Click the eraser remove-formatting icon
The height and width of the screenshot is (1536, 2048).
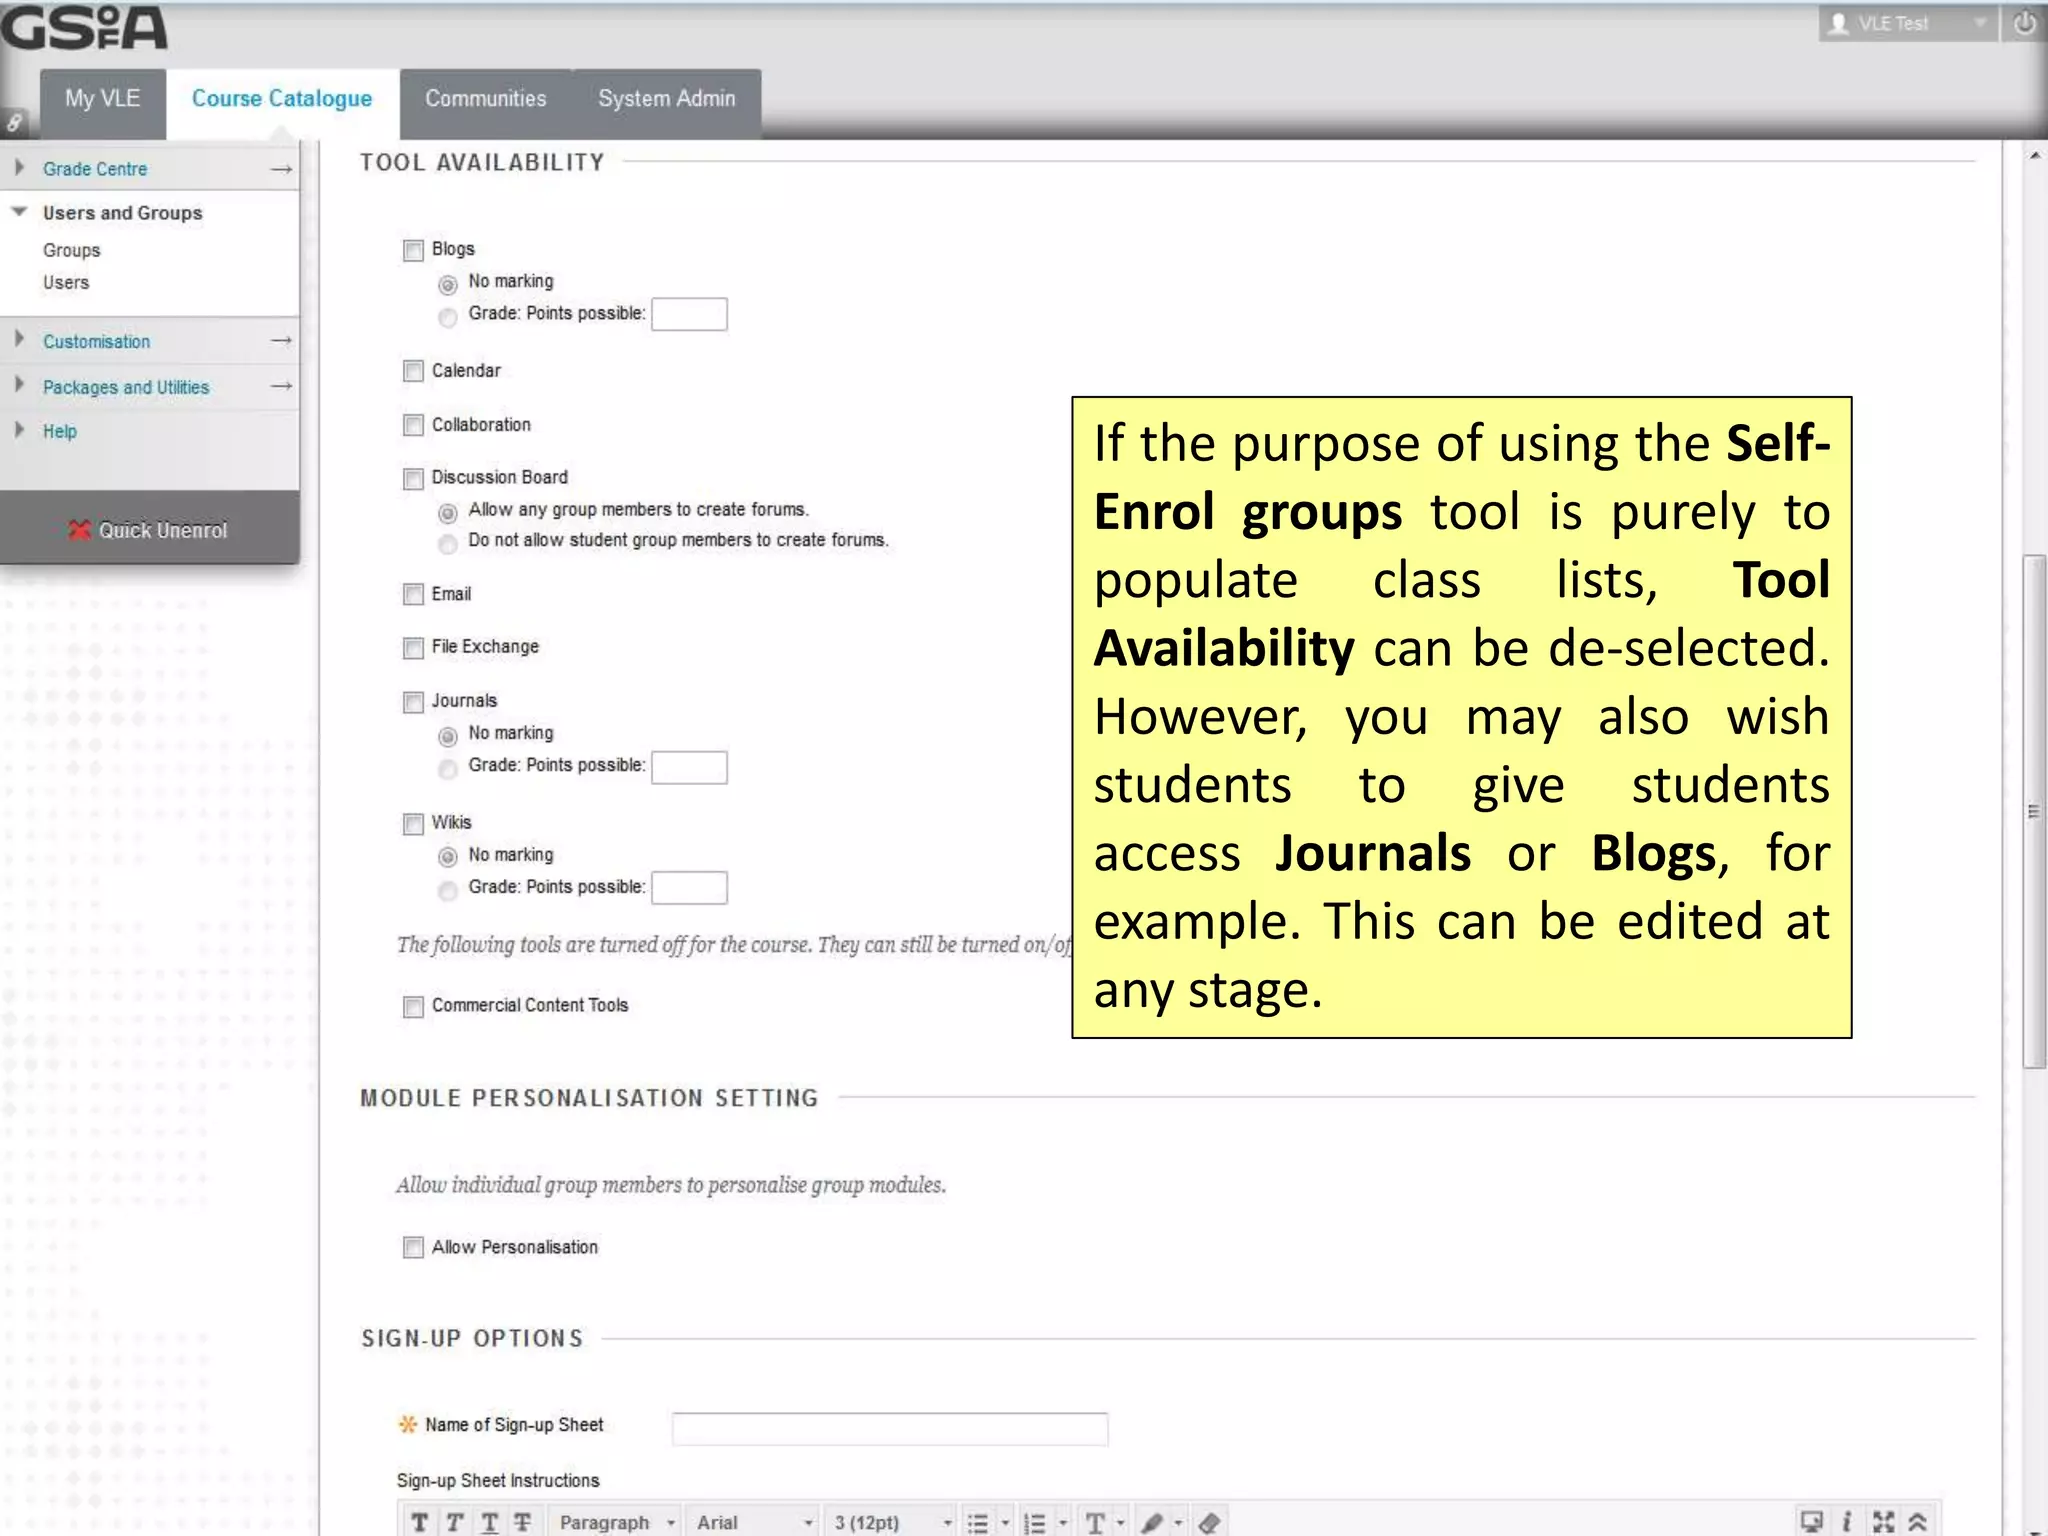tap(1209, 1523)
